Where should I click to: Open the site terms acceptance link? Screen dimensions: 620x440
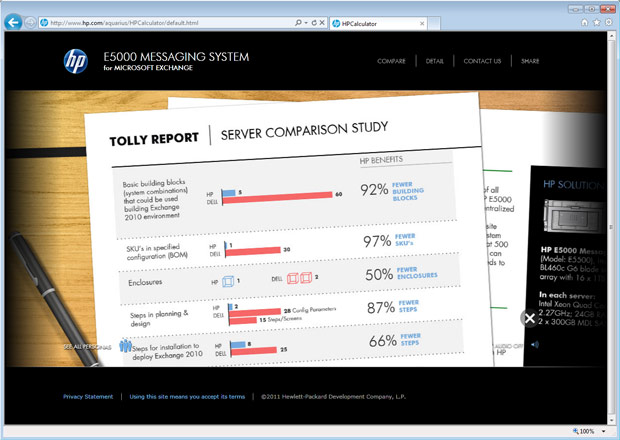187,397
